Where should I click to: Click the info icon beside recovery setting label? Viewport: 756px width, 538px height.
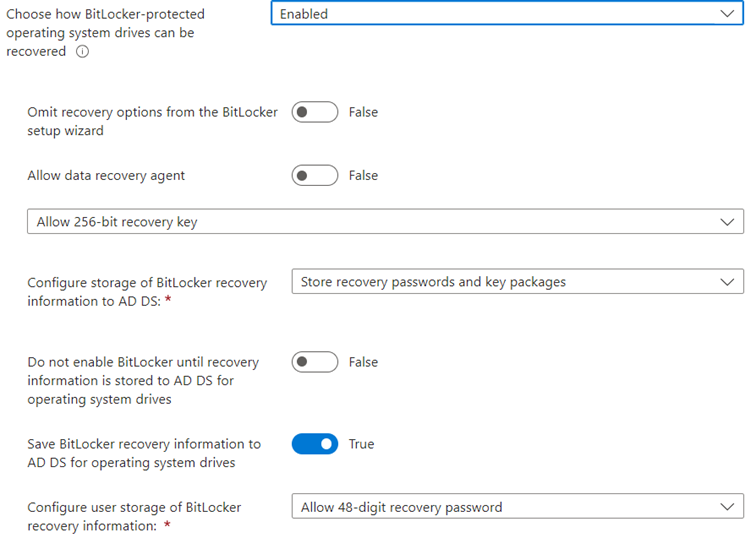point(82,52)
